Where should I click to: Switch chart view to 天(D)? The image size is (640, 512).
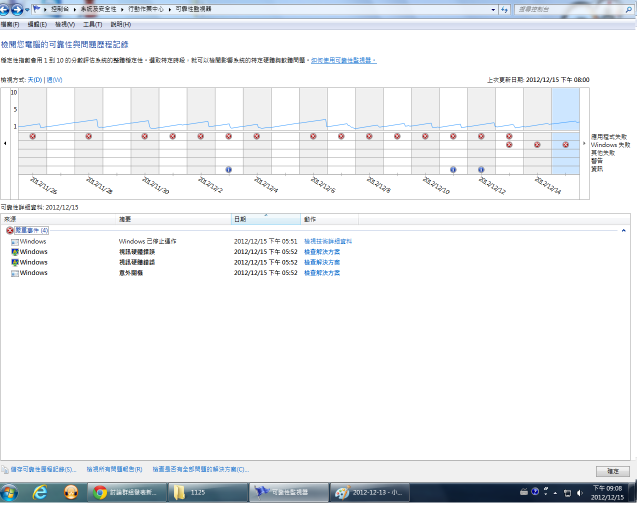click(x=35, y=80)
